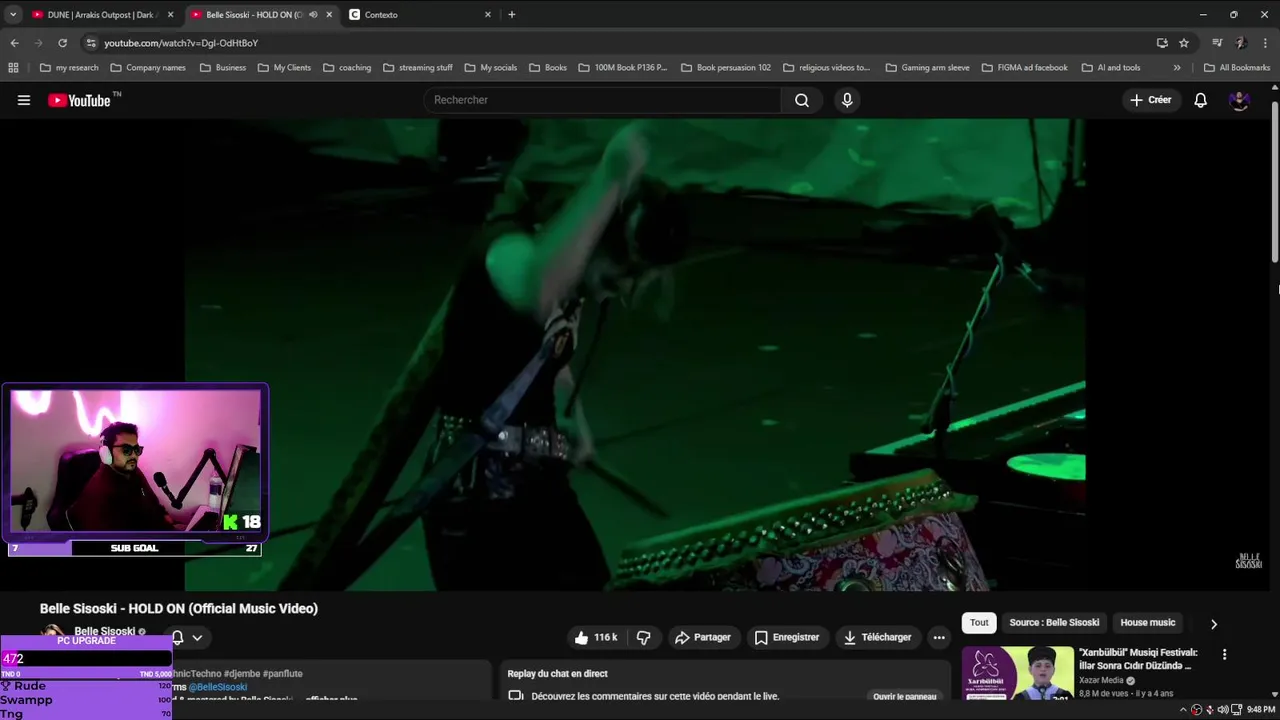Reload the current page

(x=62, y=43)
